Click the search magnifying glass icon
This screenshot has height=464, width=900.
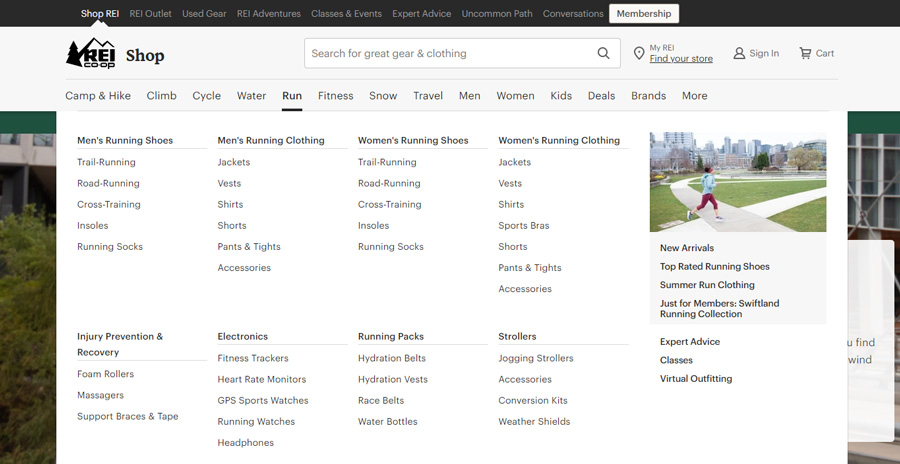[x=603, y=53]
